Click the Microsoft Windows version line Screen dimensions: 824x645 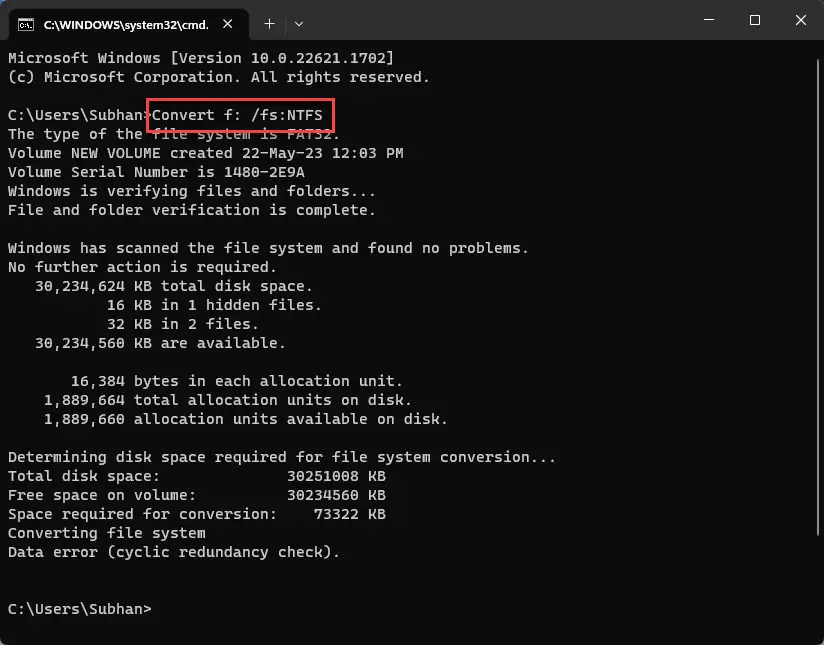(201, 58)
